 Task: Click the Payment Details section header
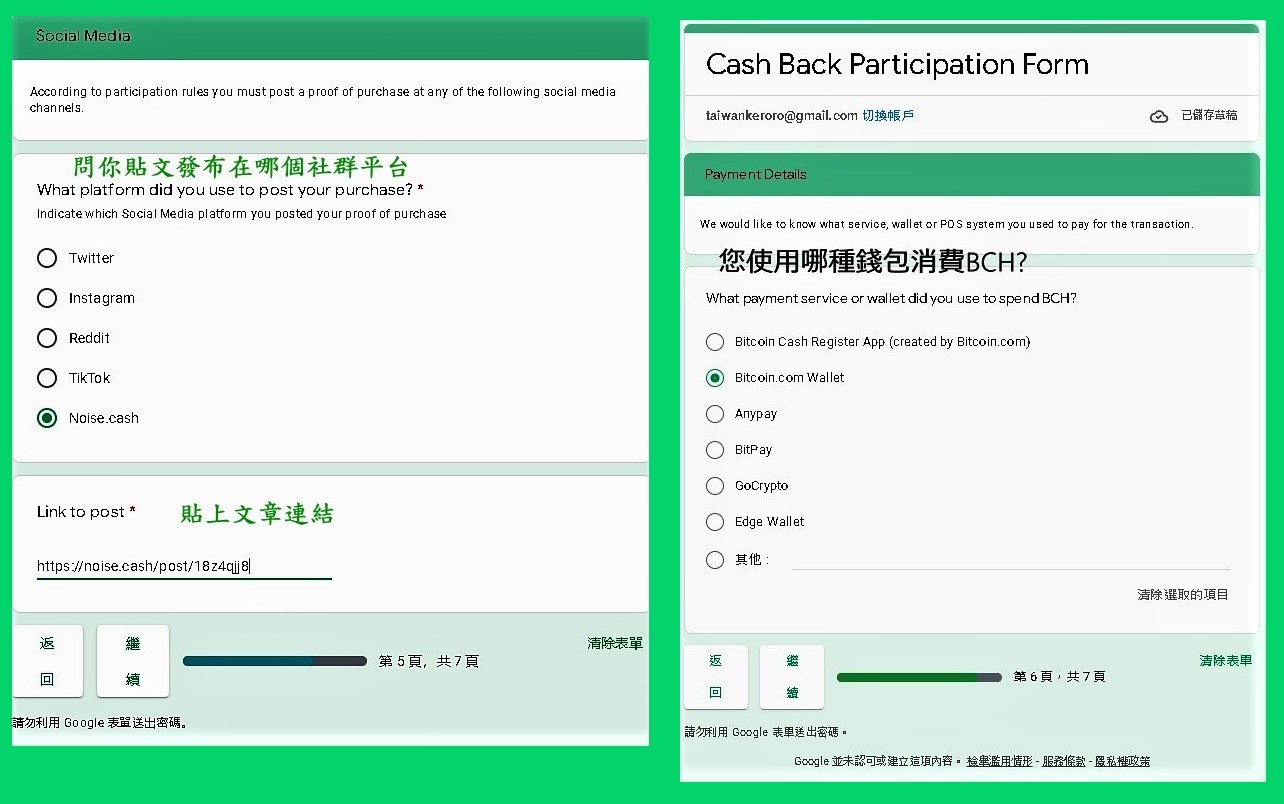coord(972,174)
